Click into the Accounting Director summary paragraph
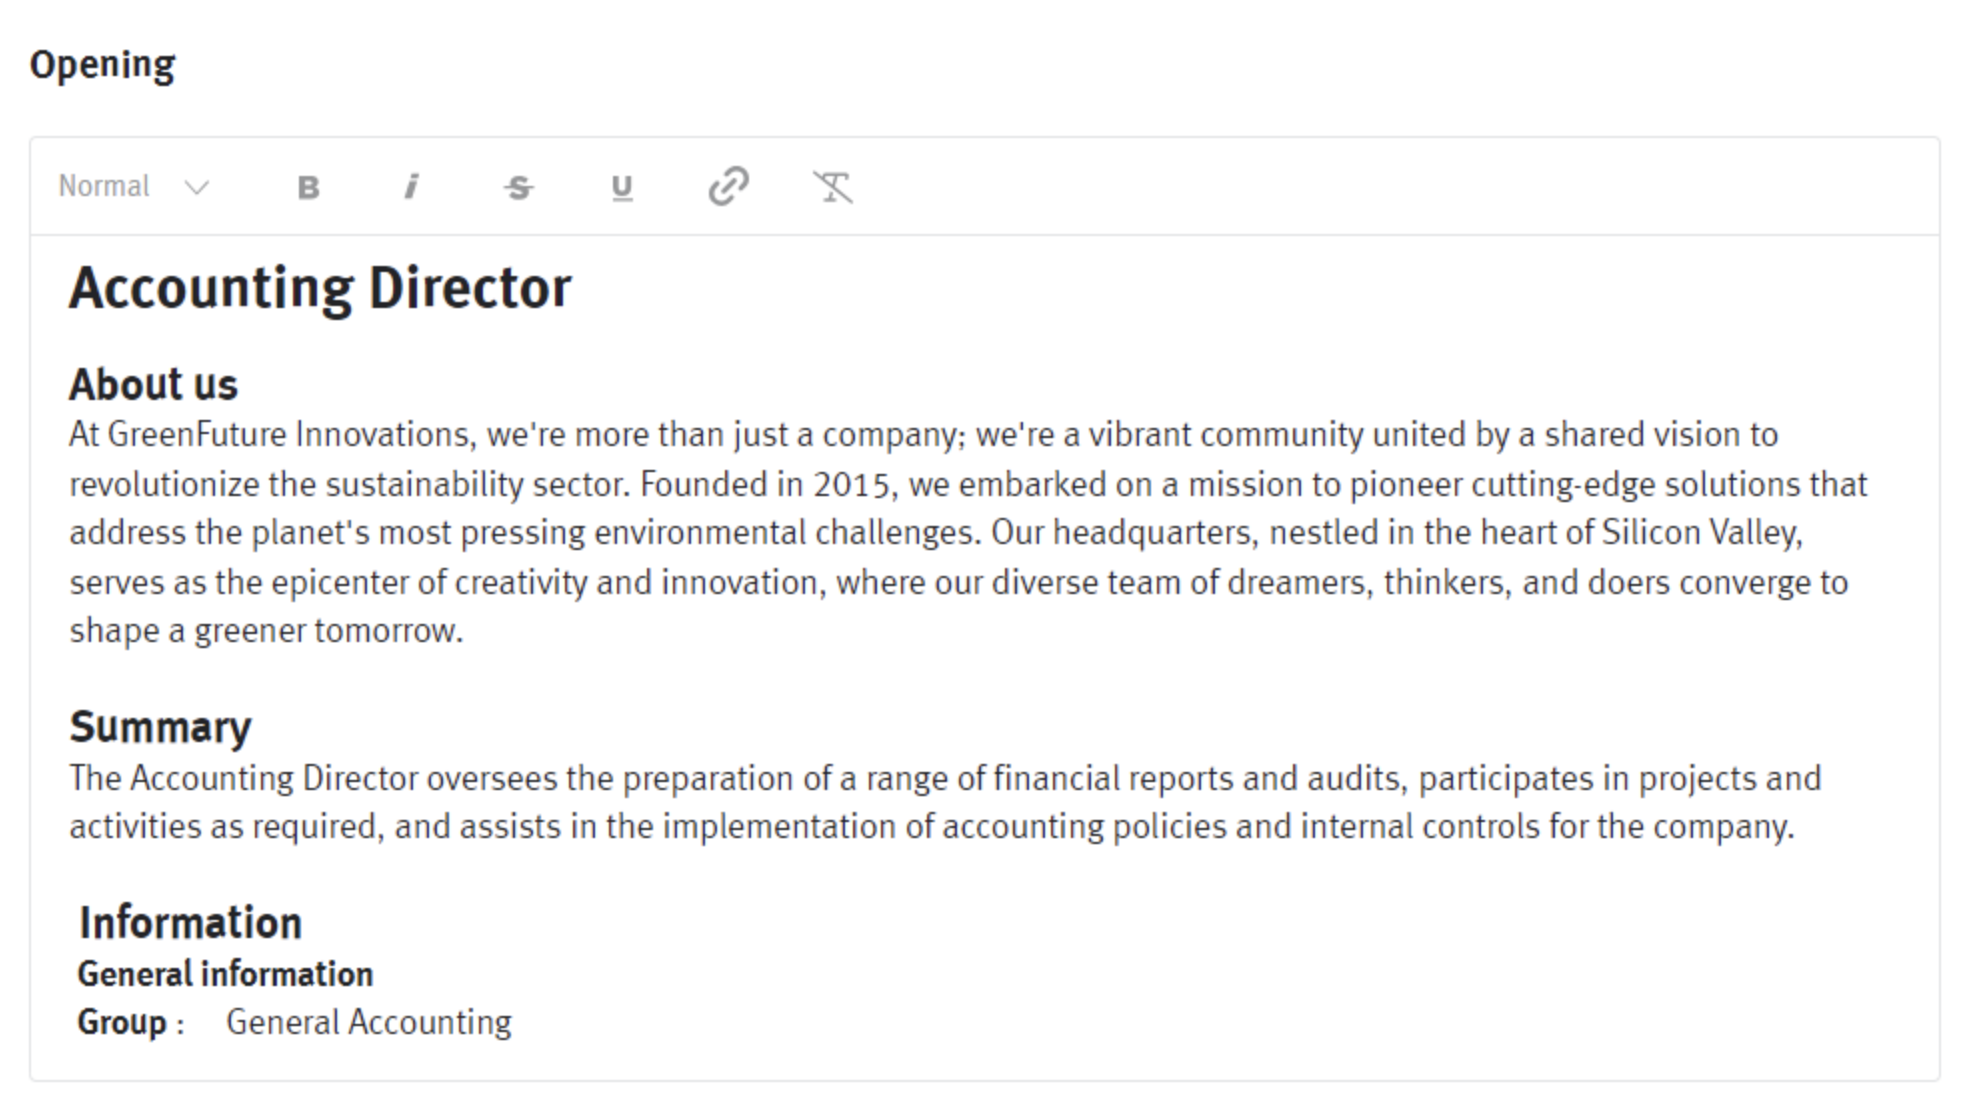This screenshot has height=1104, width=1970. coord(945,803)
